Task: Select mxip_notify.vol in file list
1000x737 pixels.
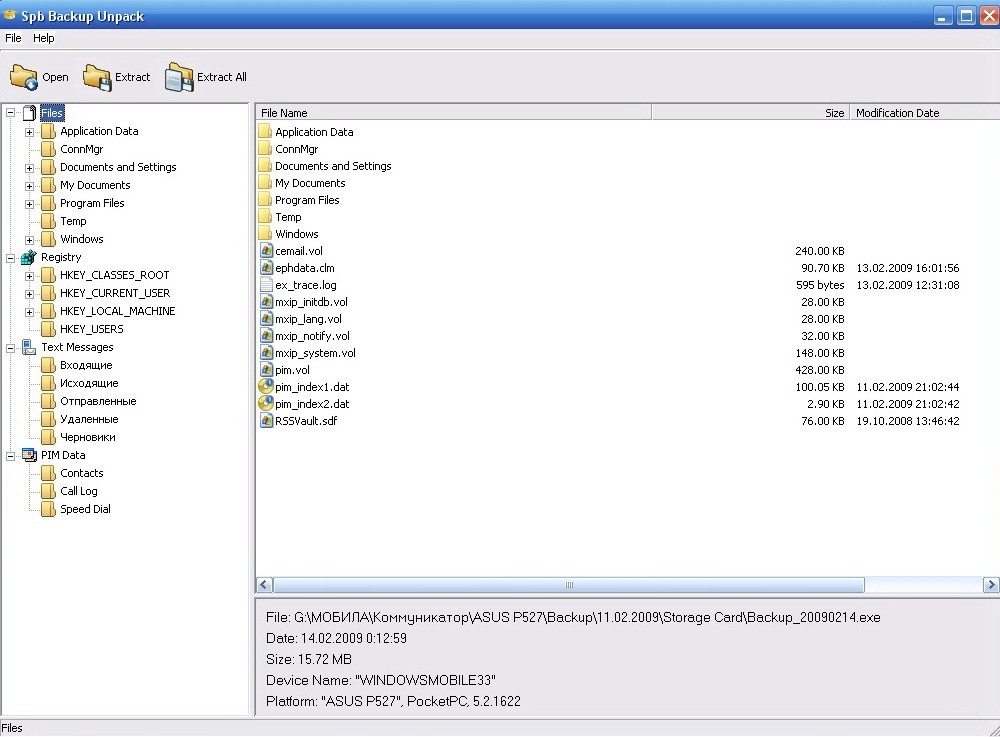Action: coord(312,336)
